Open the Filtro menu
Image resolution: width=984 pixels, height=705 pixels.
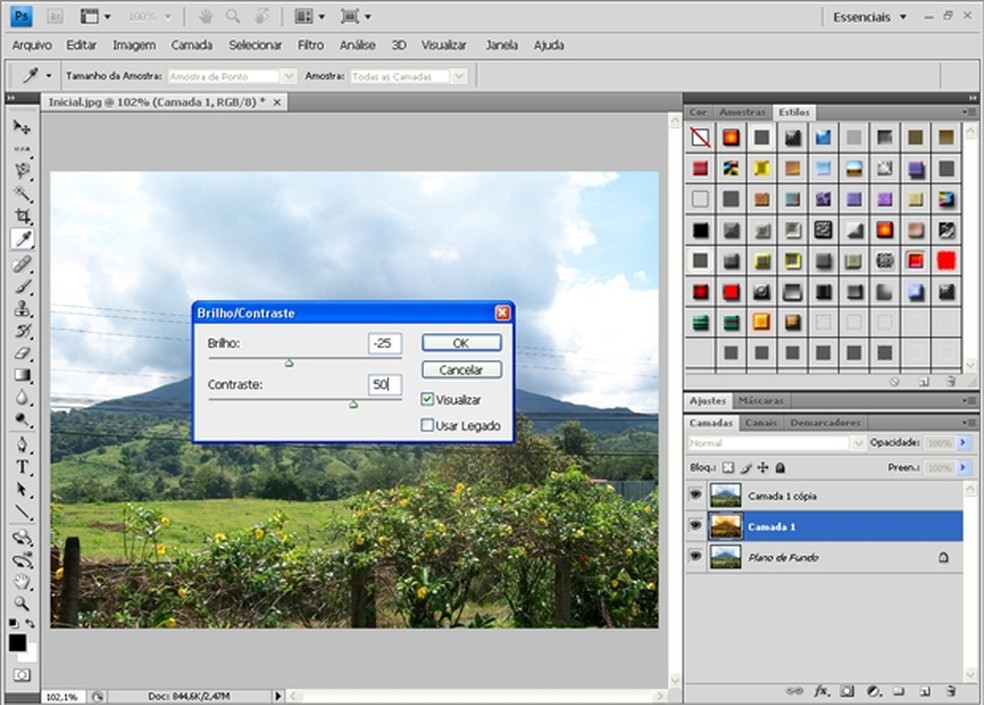click(310, 45)
